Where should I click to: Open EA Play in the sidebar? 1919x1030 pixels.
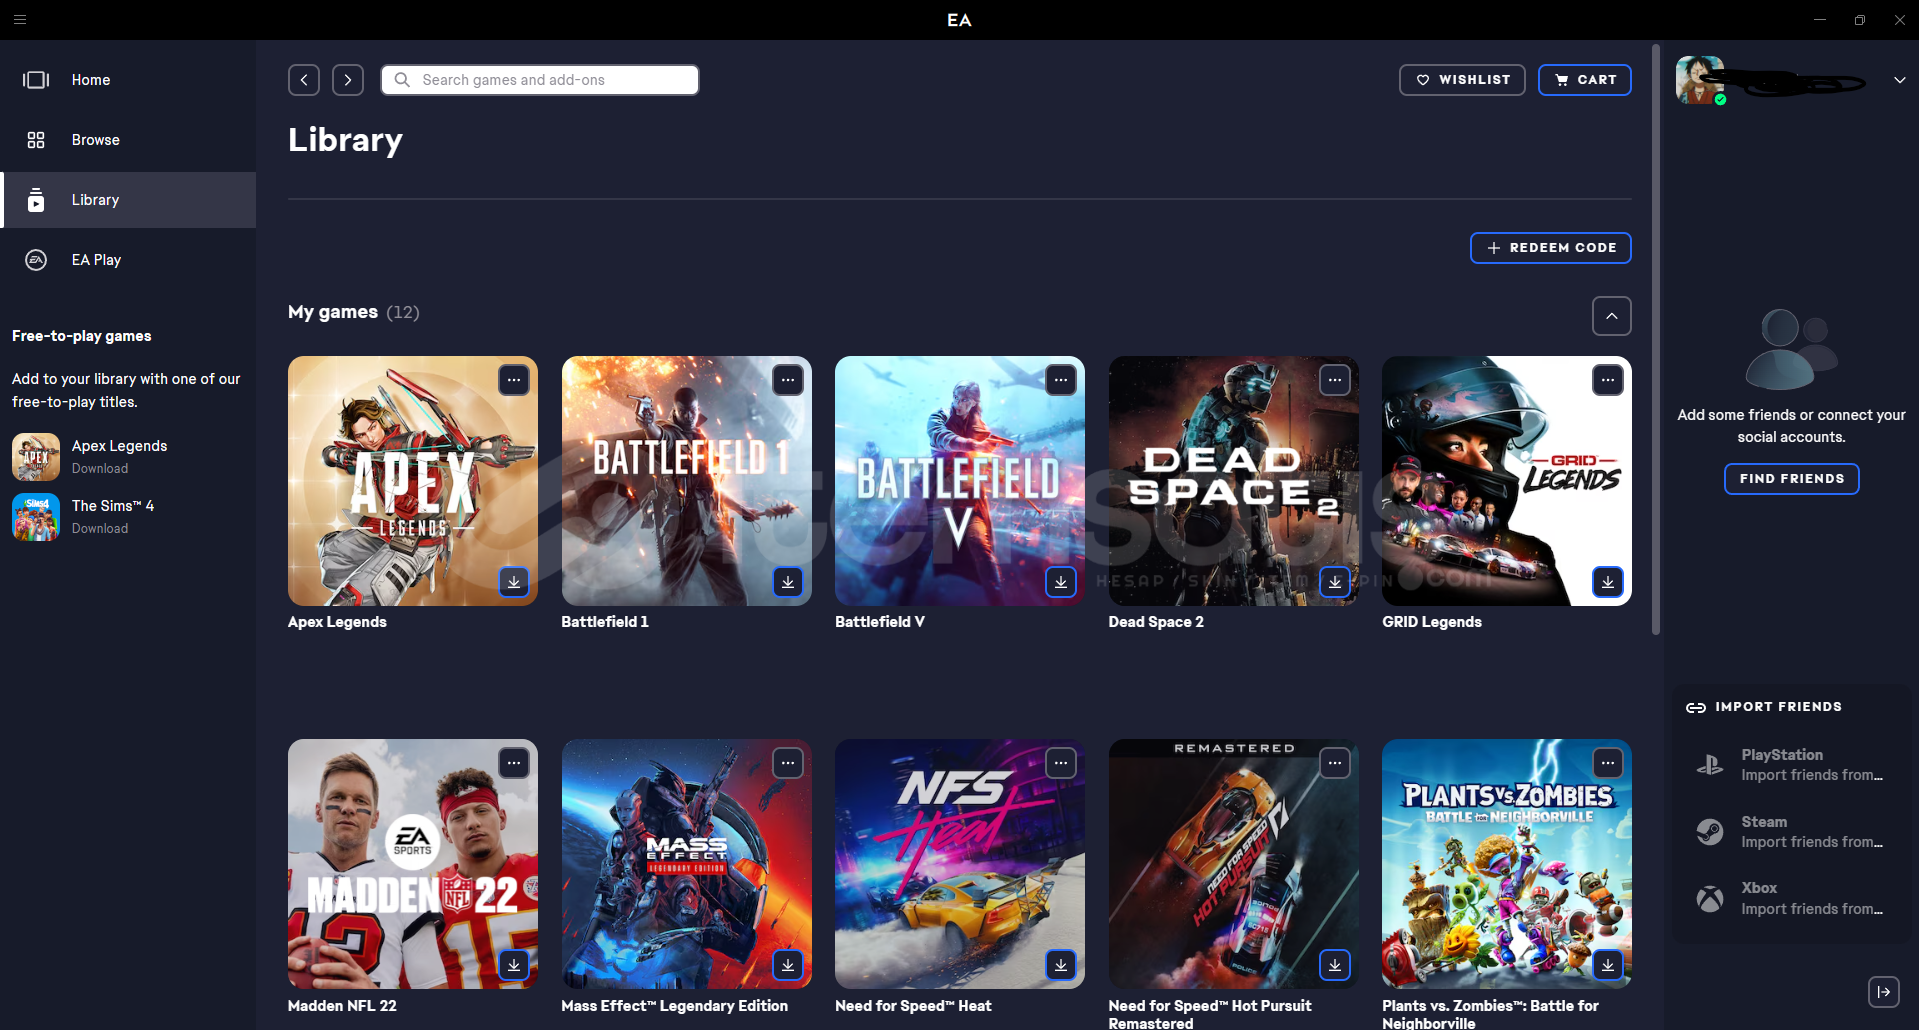pos(128,260)
